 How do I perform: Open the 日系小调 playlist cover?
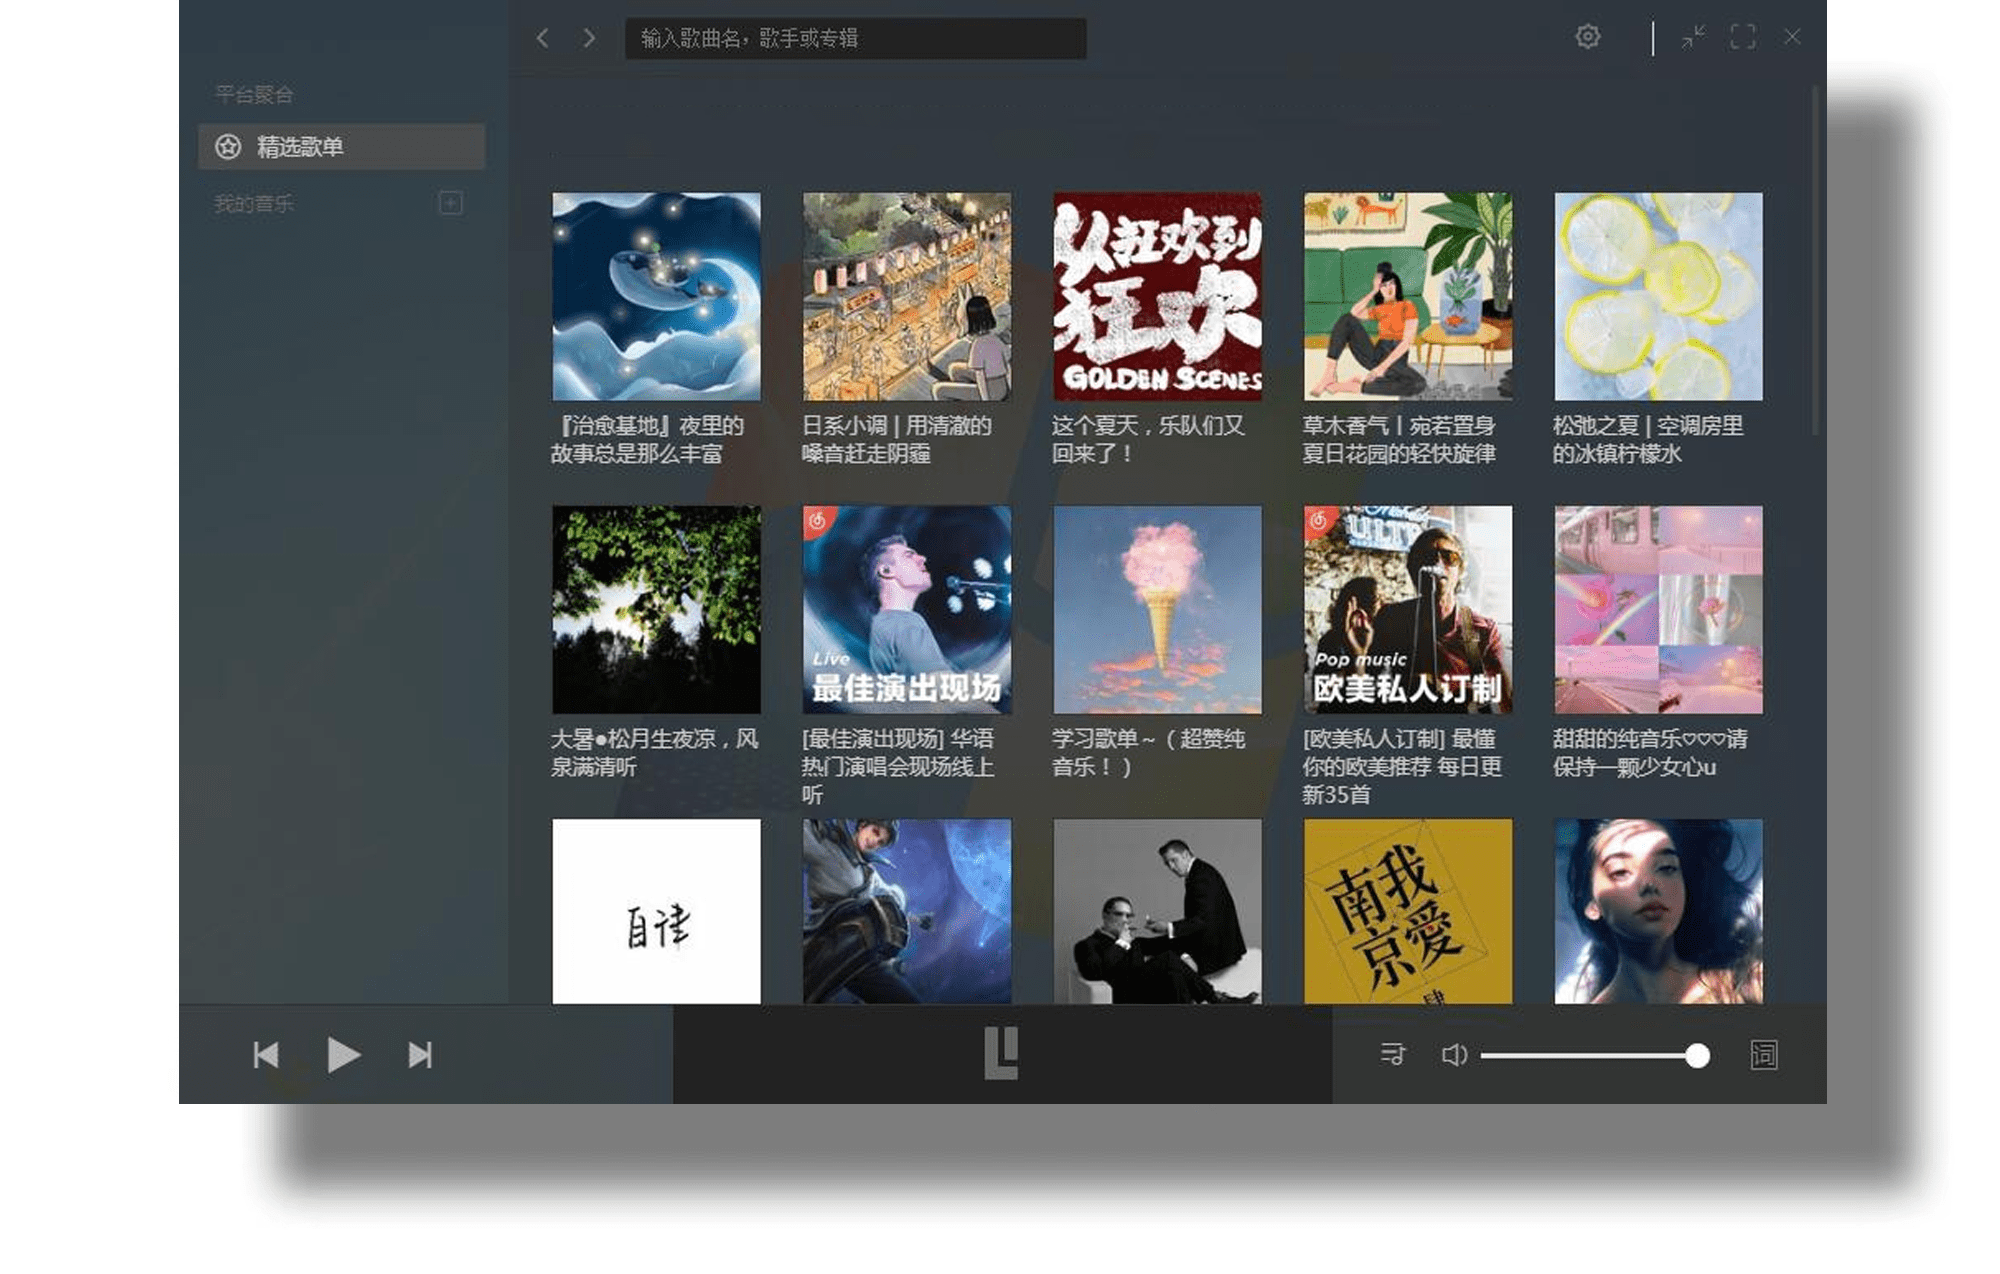click(x=907, y=297)
